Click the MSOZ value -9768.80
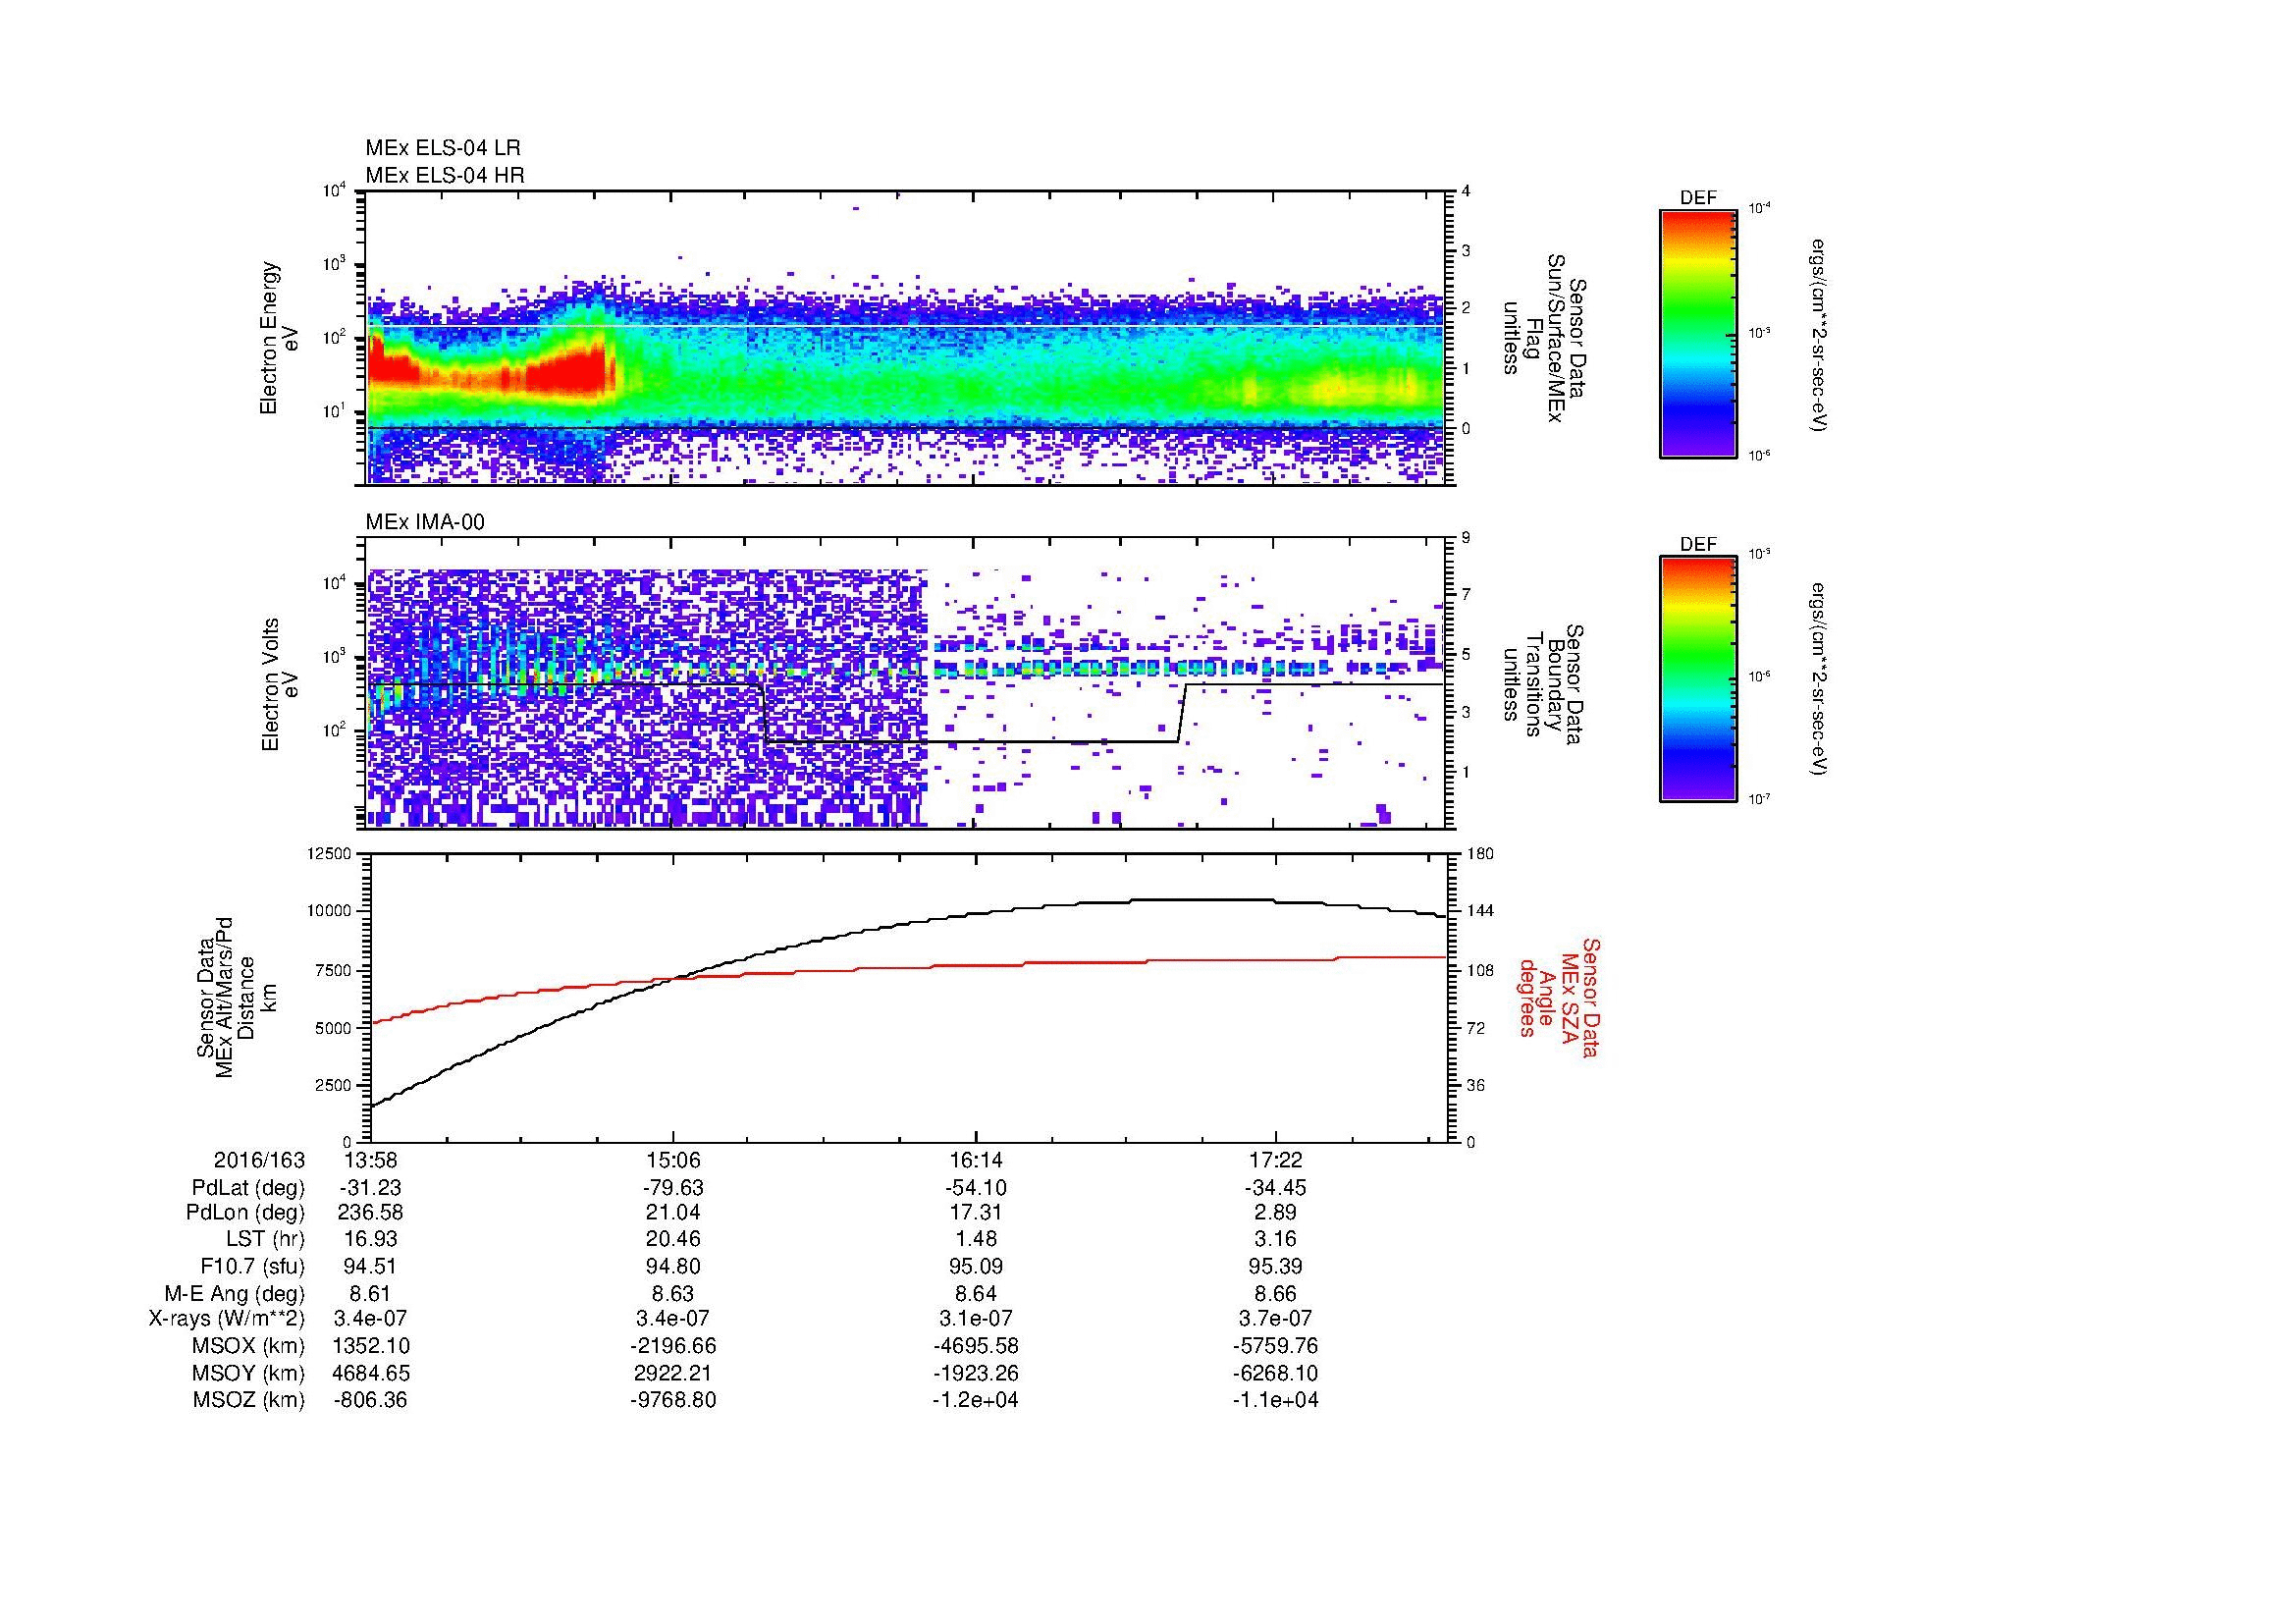The height and width of the screenshot is (1623, 2296). tap(674, 1400)
